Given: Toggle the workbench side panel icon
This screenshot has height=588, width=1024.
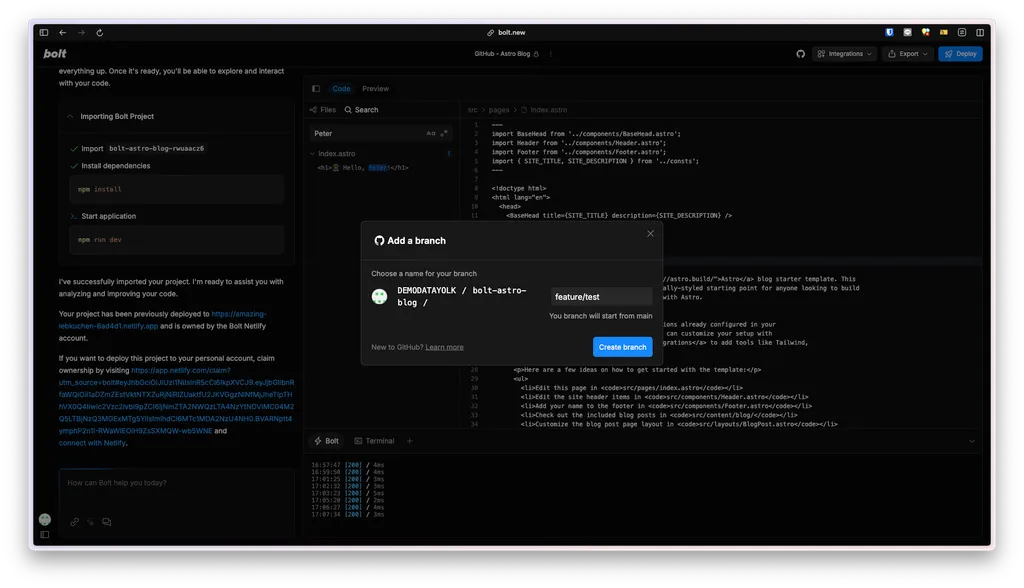Looking at the screenshot, I should tap(316, 89).
